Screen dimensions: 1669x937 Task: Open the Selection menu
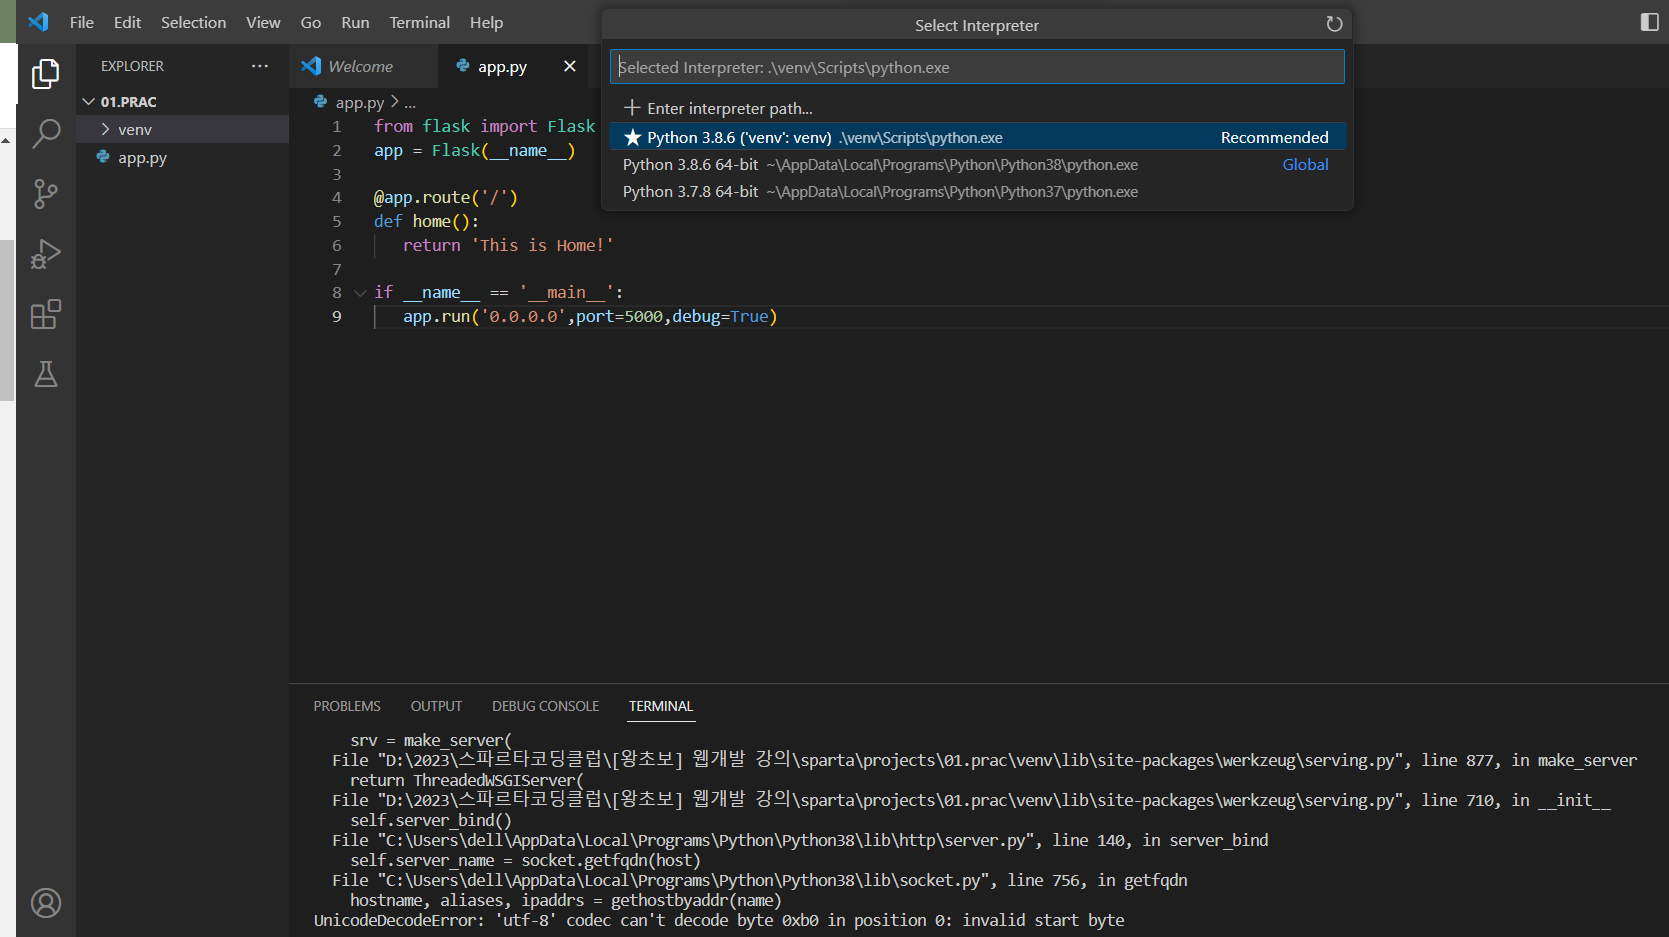pos(193,22)
